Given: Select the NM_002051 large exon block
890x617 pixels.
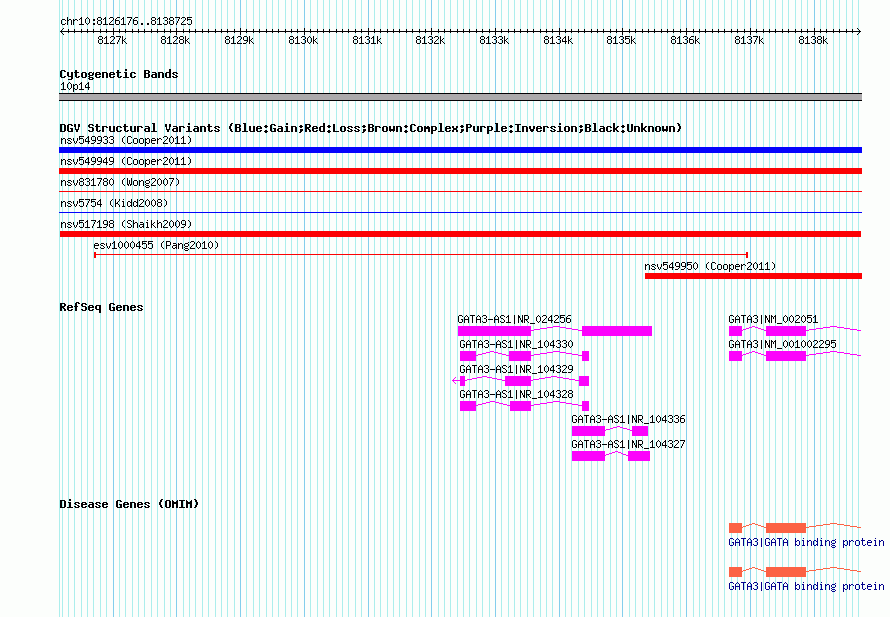Looking at the screenshot, I should [x=786, y=331].
